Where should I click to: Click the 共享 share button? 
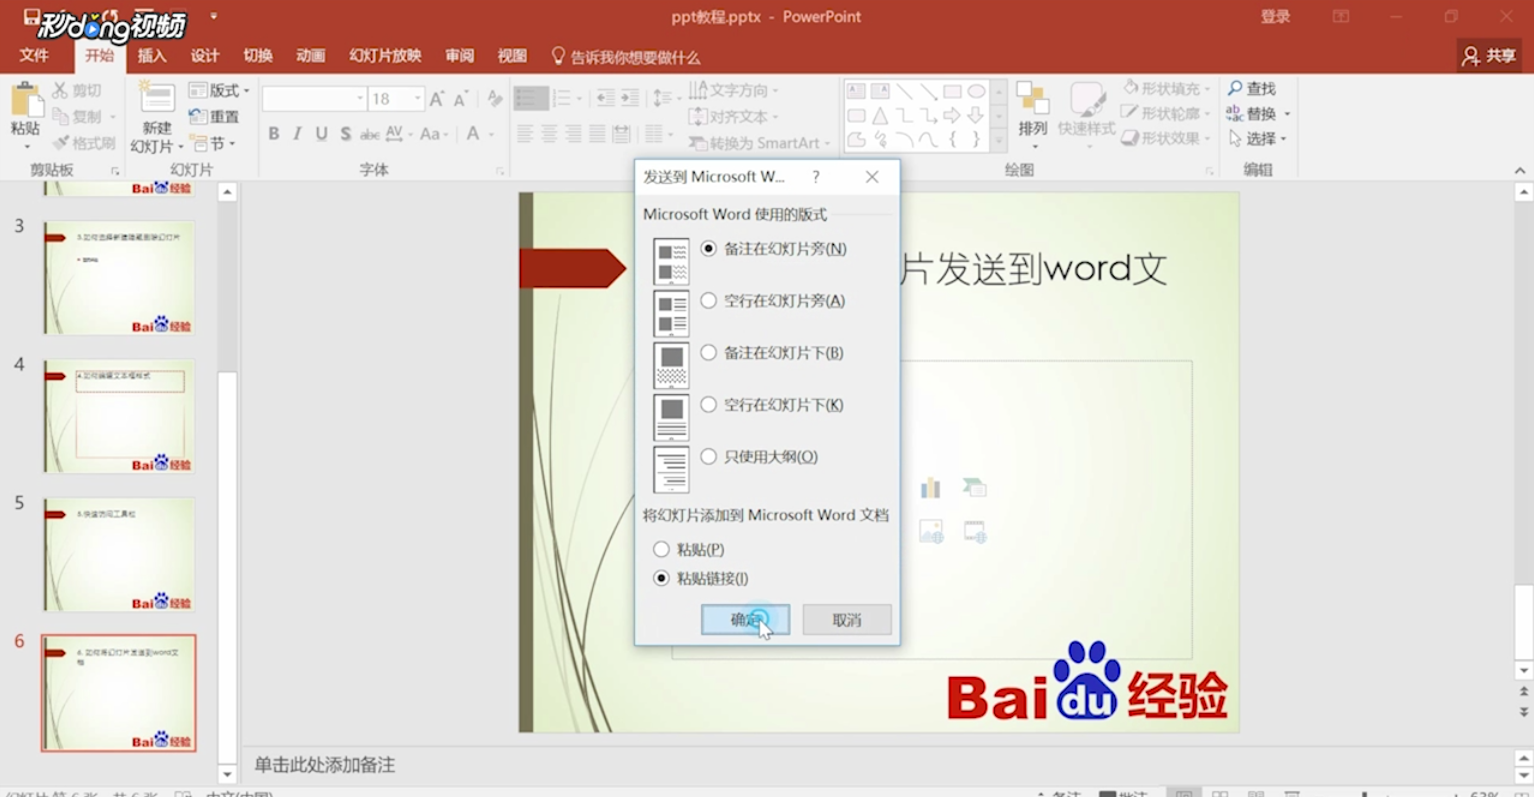tap(1489, 56)
